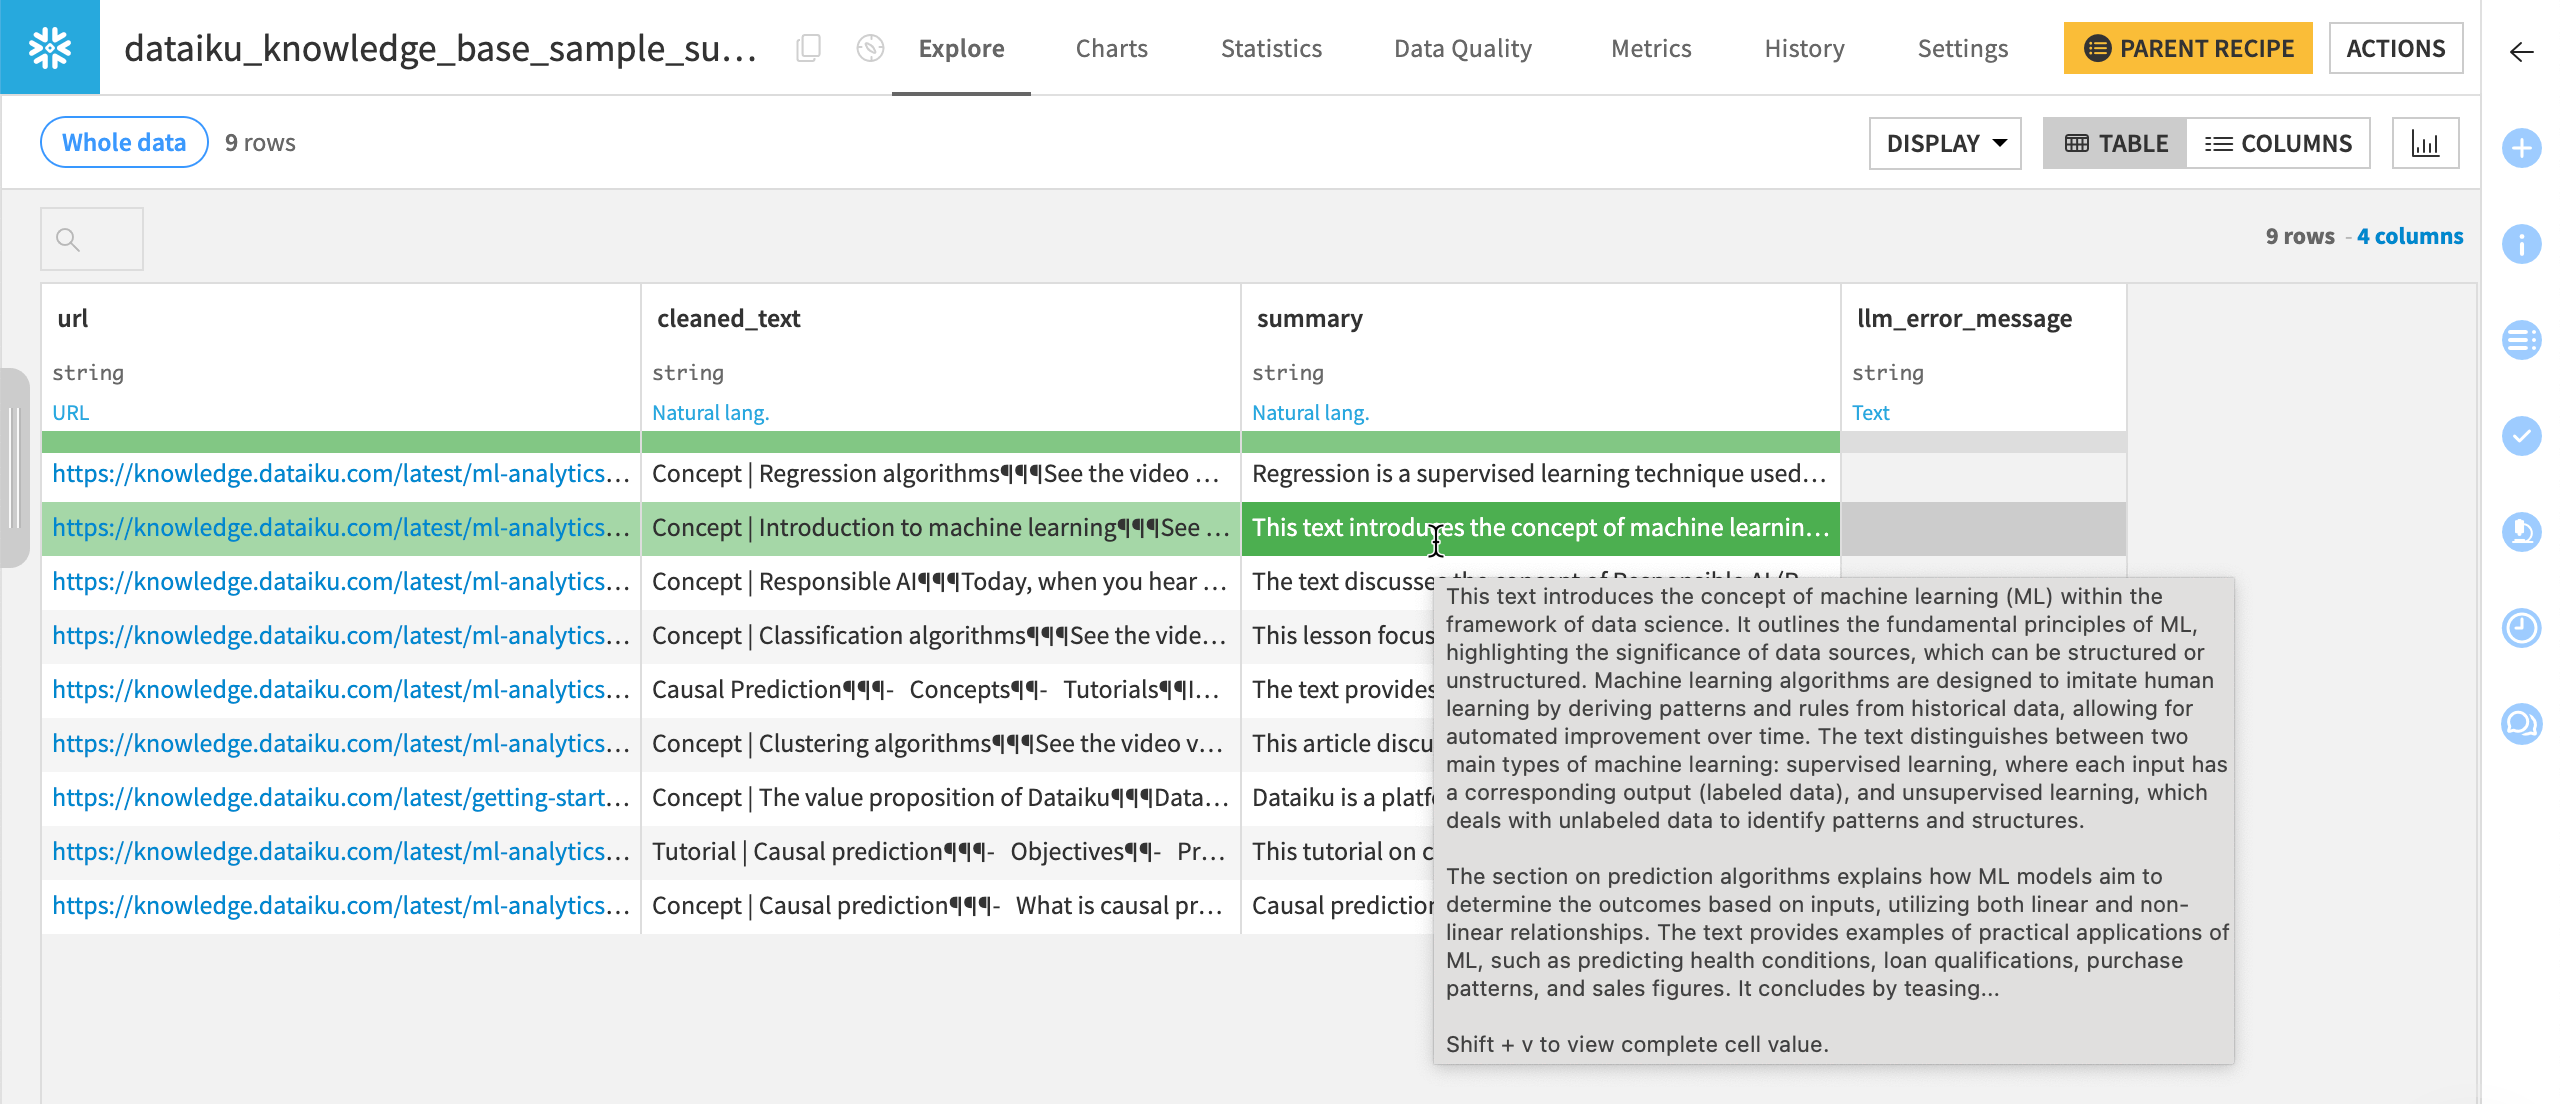Switch to the Charts tab
2560x1104 pixels.
[x=1112, y=49]
